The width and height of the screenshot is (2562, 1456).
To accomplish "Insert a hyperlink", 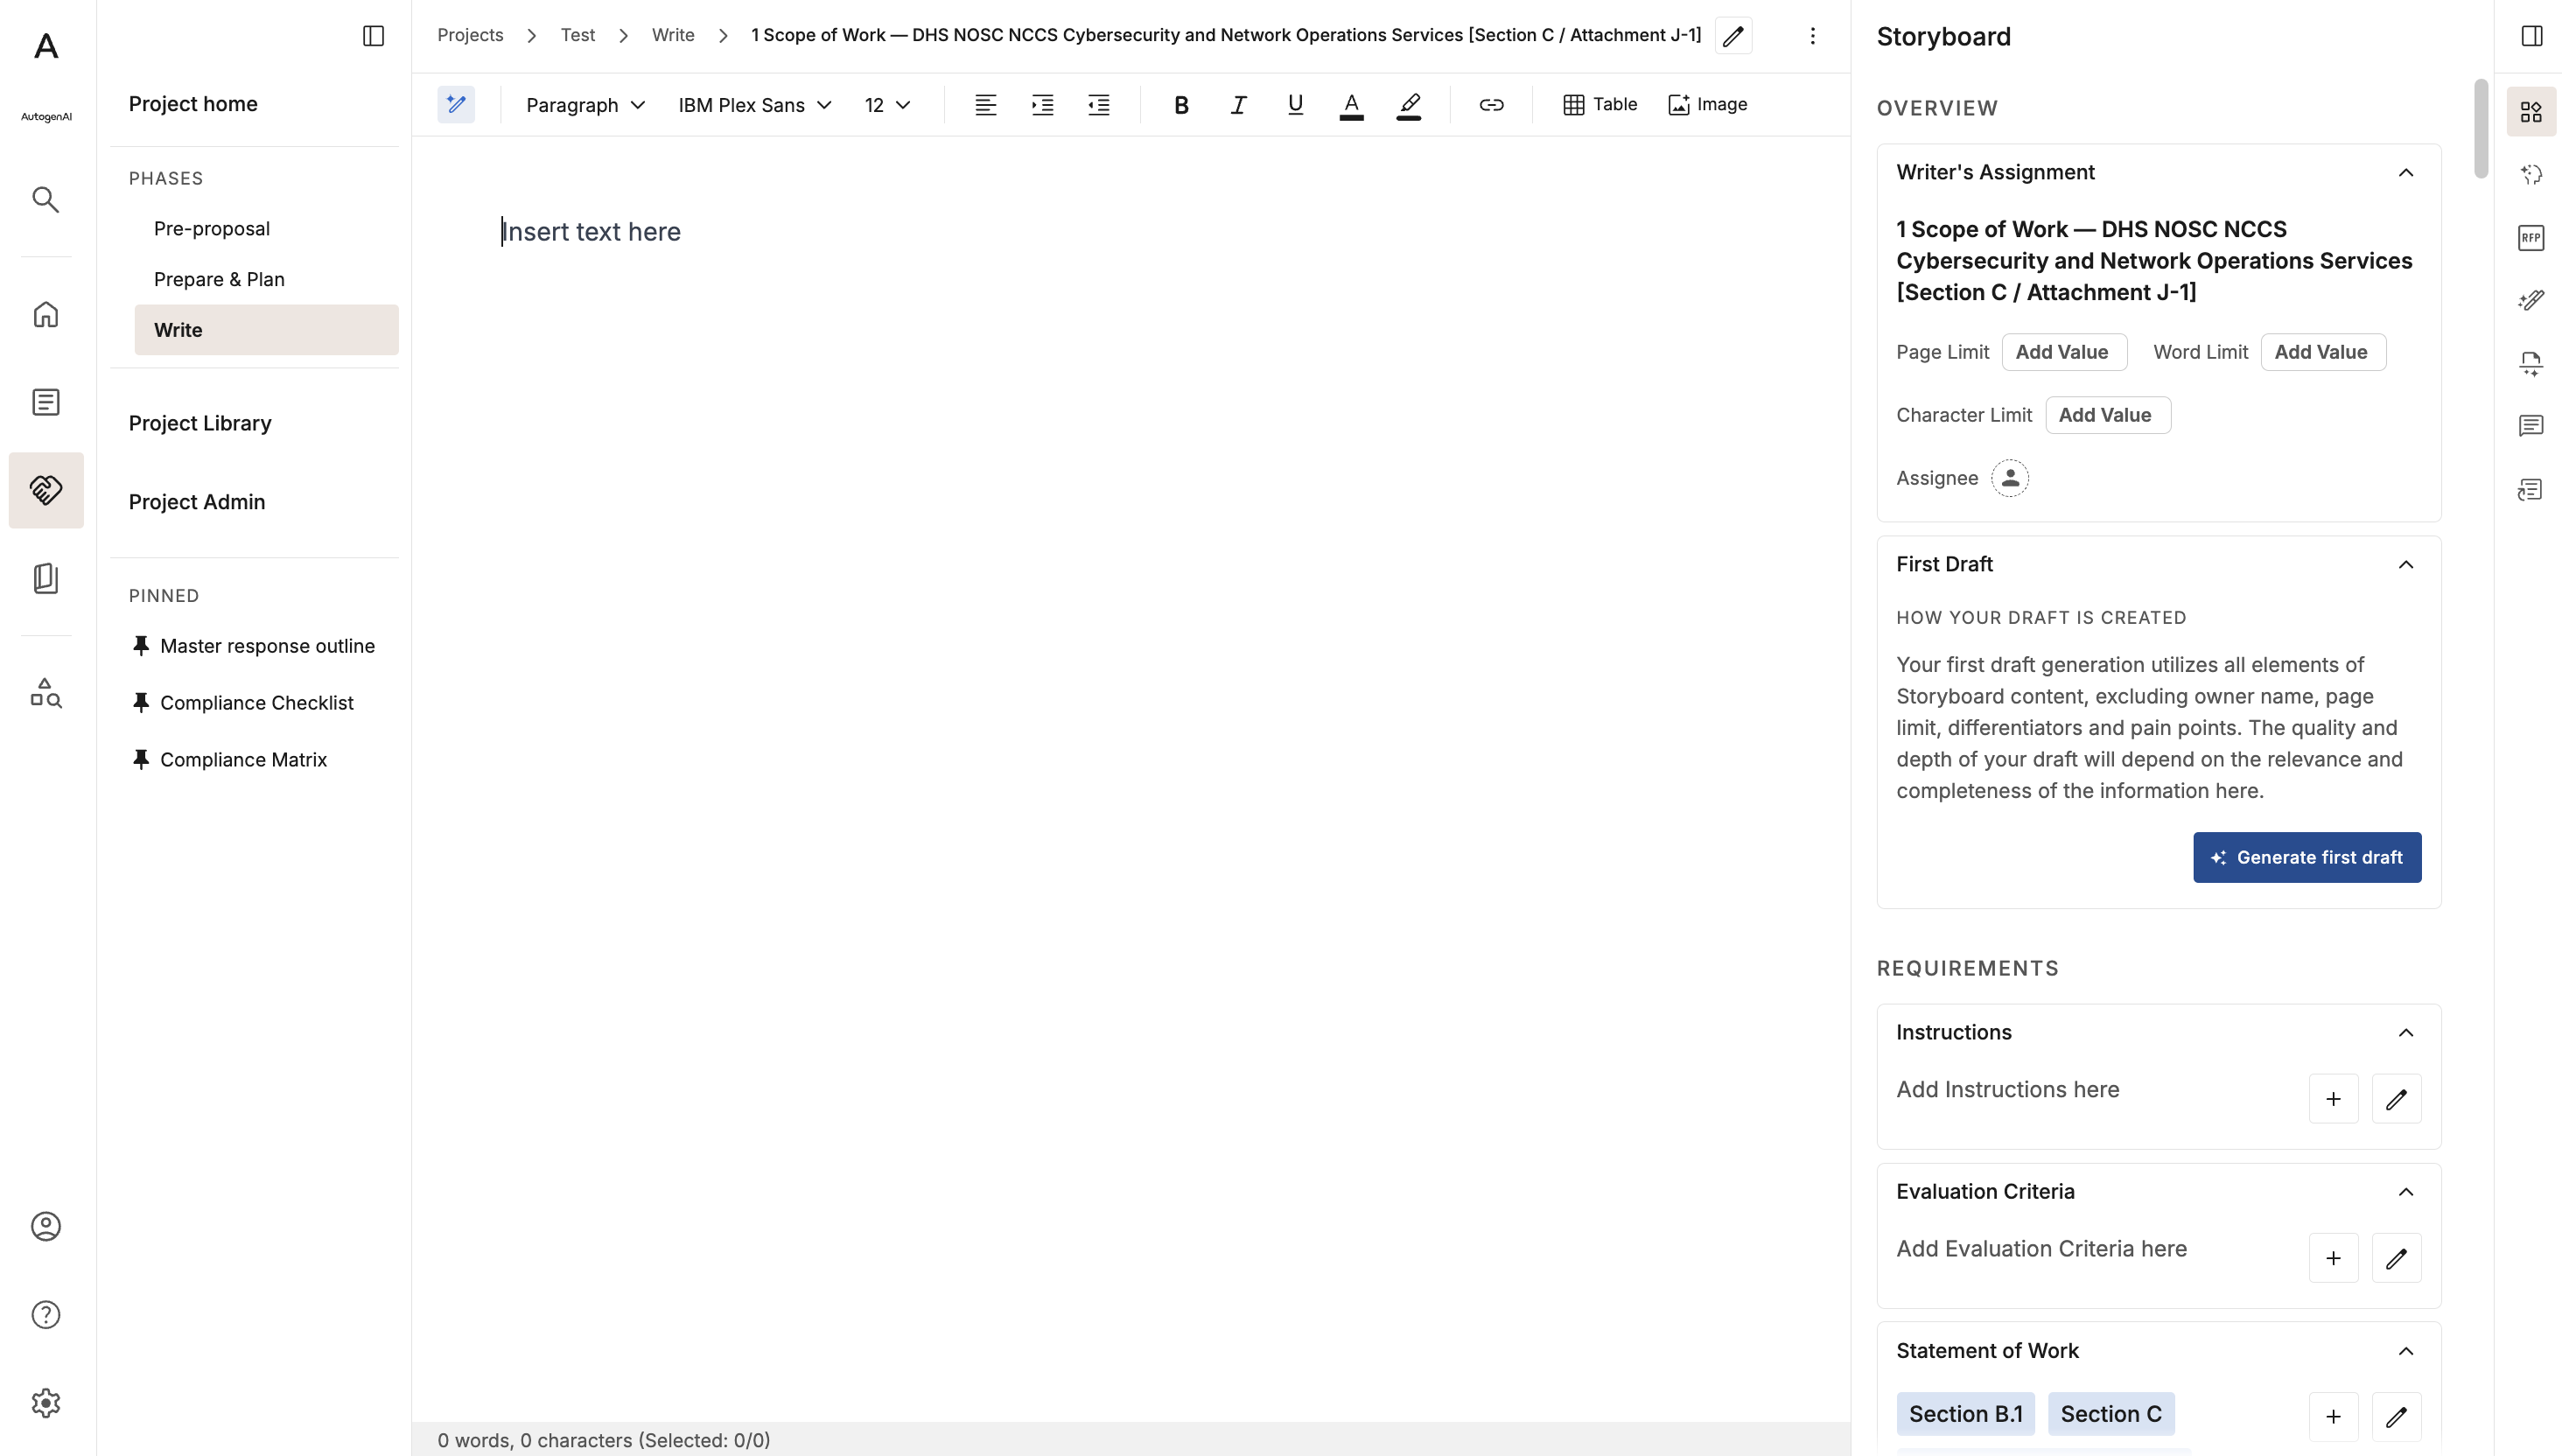I will (1491, 104).
